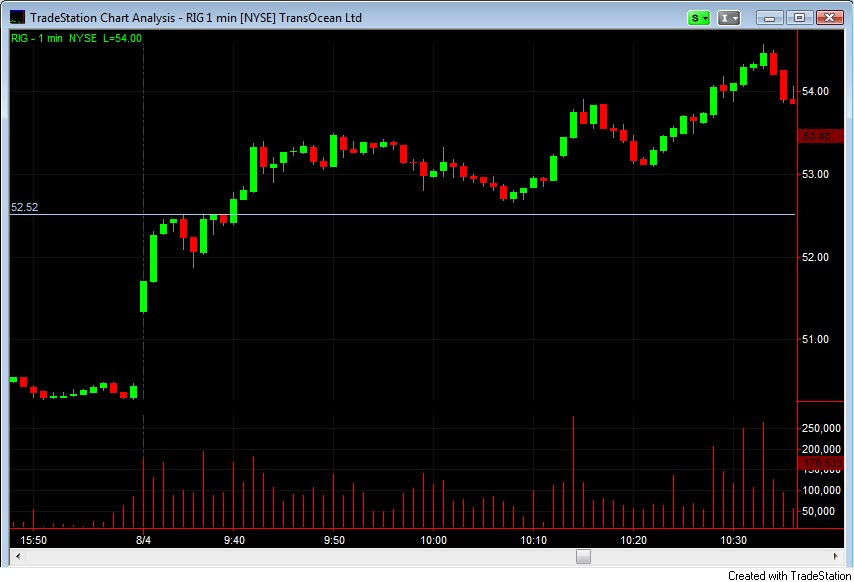Viewport: 854px width, 582px height.
Task: Select the highest candlestick near 54.40
Action: (765, 60)
